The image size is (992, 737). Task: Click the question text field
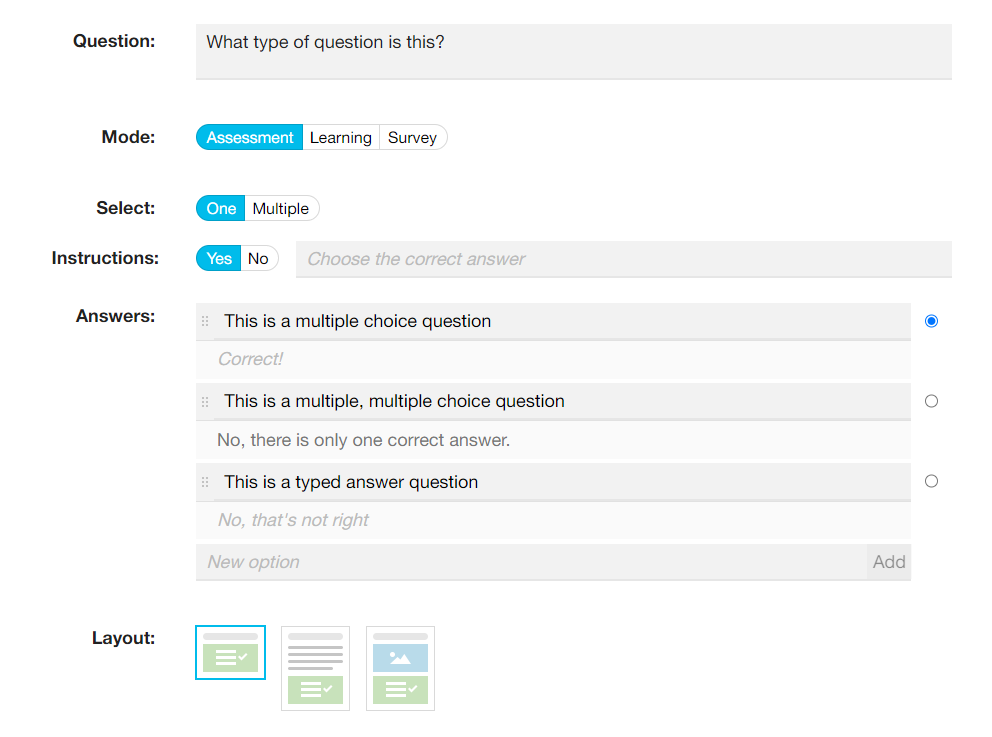click(574, 52)
